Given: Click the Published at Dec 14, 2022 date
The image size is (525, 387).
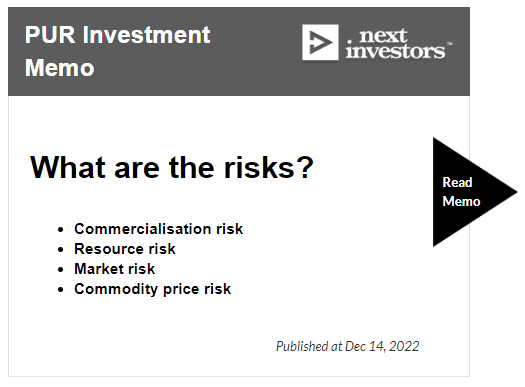Looking at the screenshot, I should point(348,346).
